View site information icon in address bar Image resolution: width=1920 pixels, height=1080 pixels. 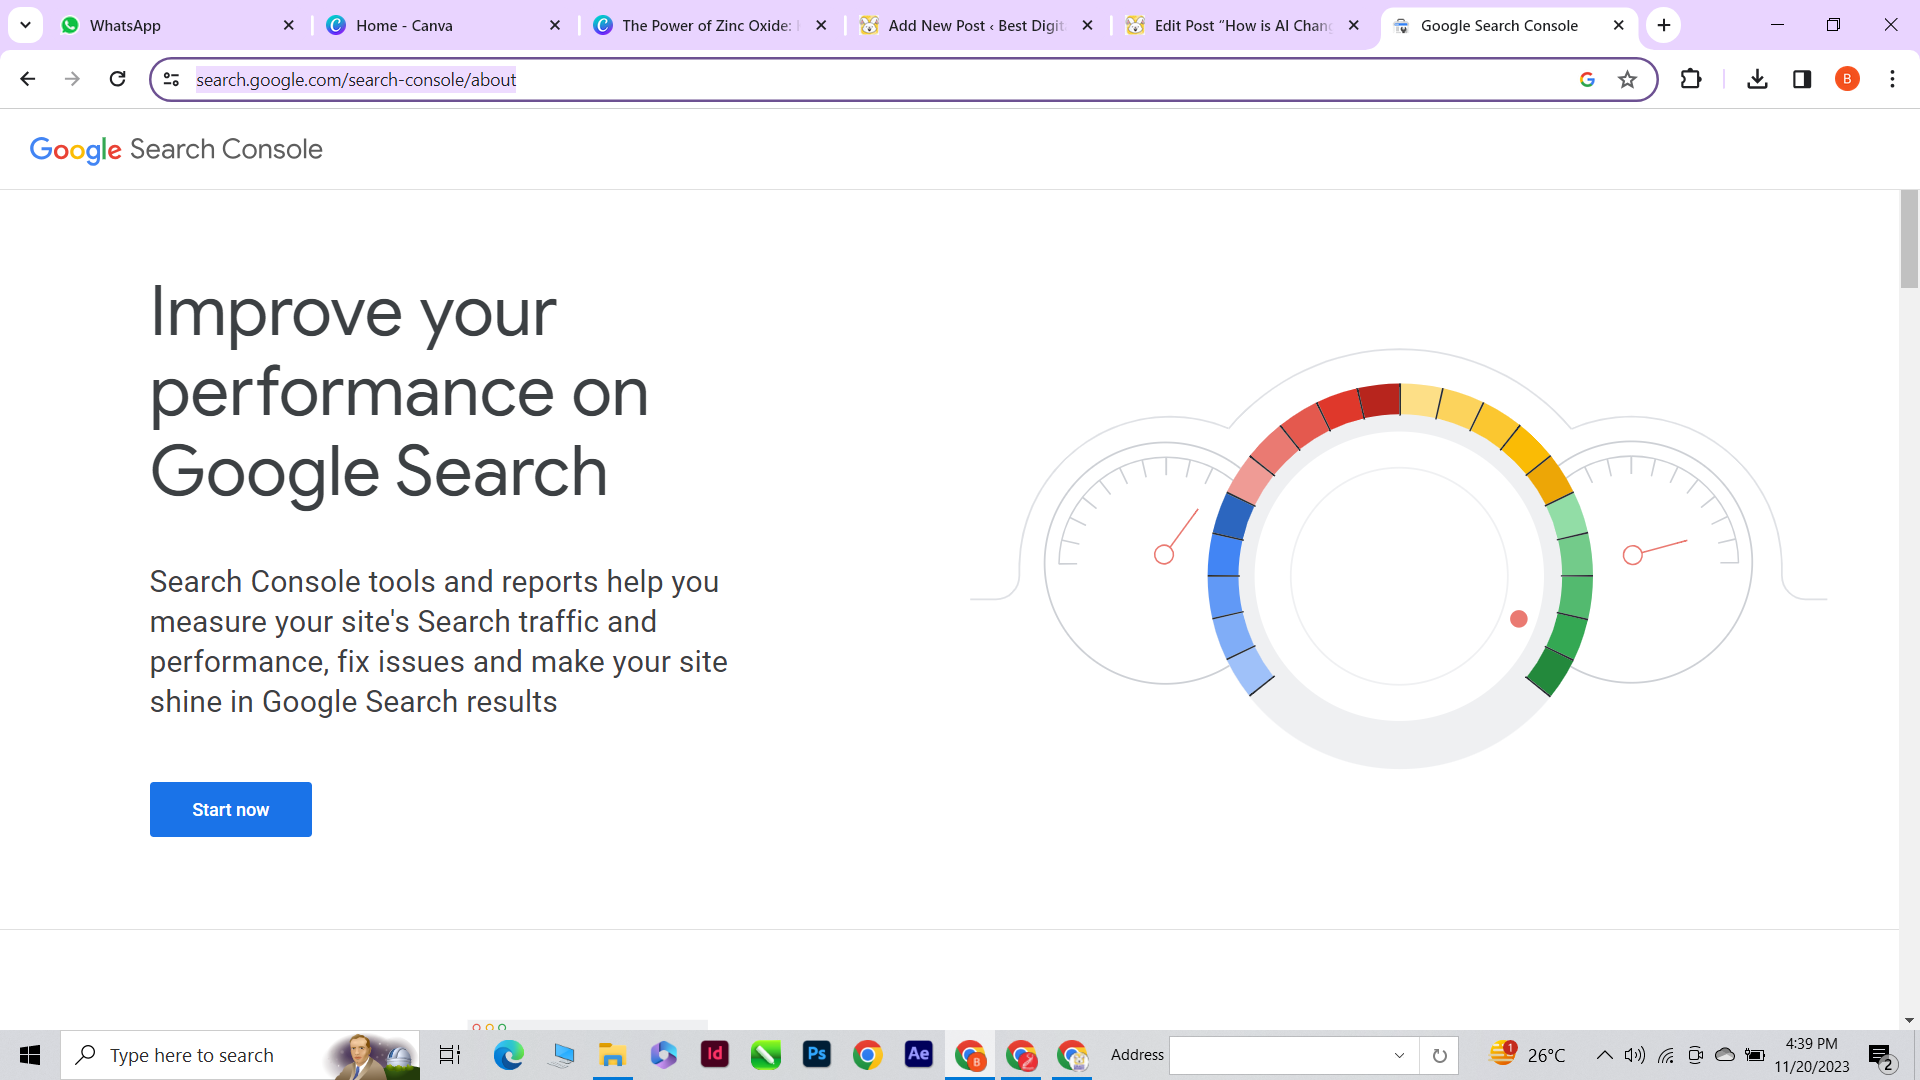tap(171, 79)
